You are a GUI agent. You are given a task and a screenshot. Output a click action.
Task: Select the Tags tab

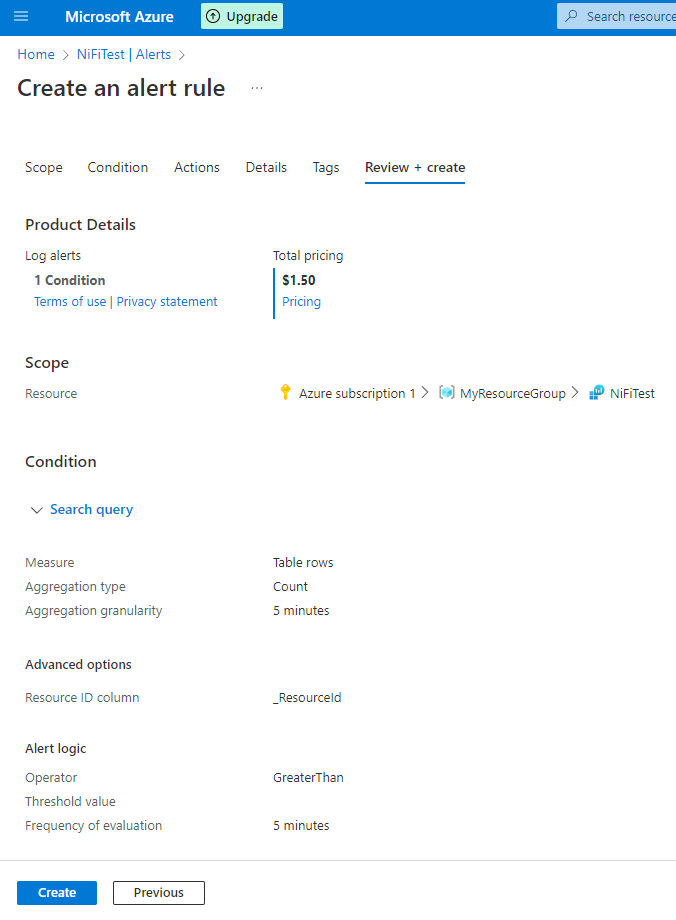[326, 168]
